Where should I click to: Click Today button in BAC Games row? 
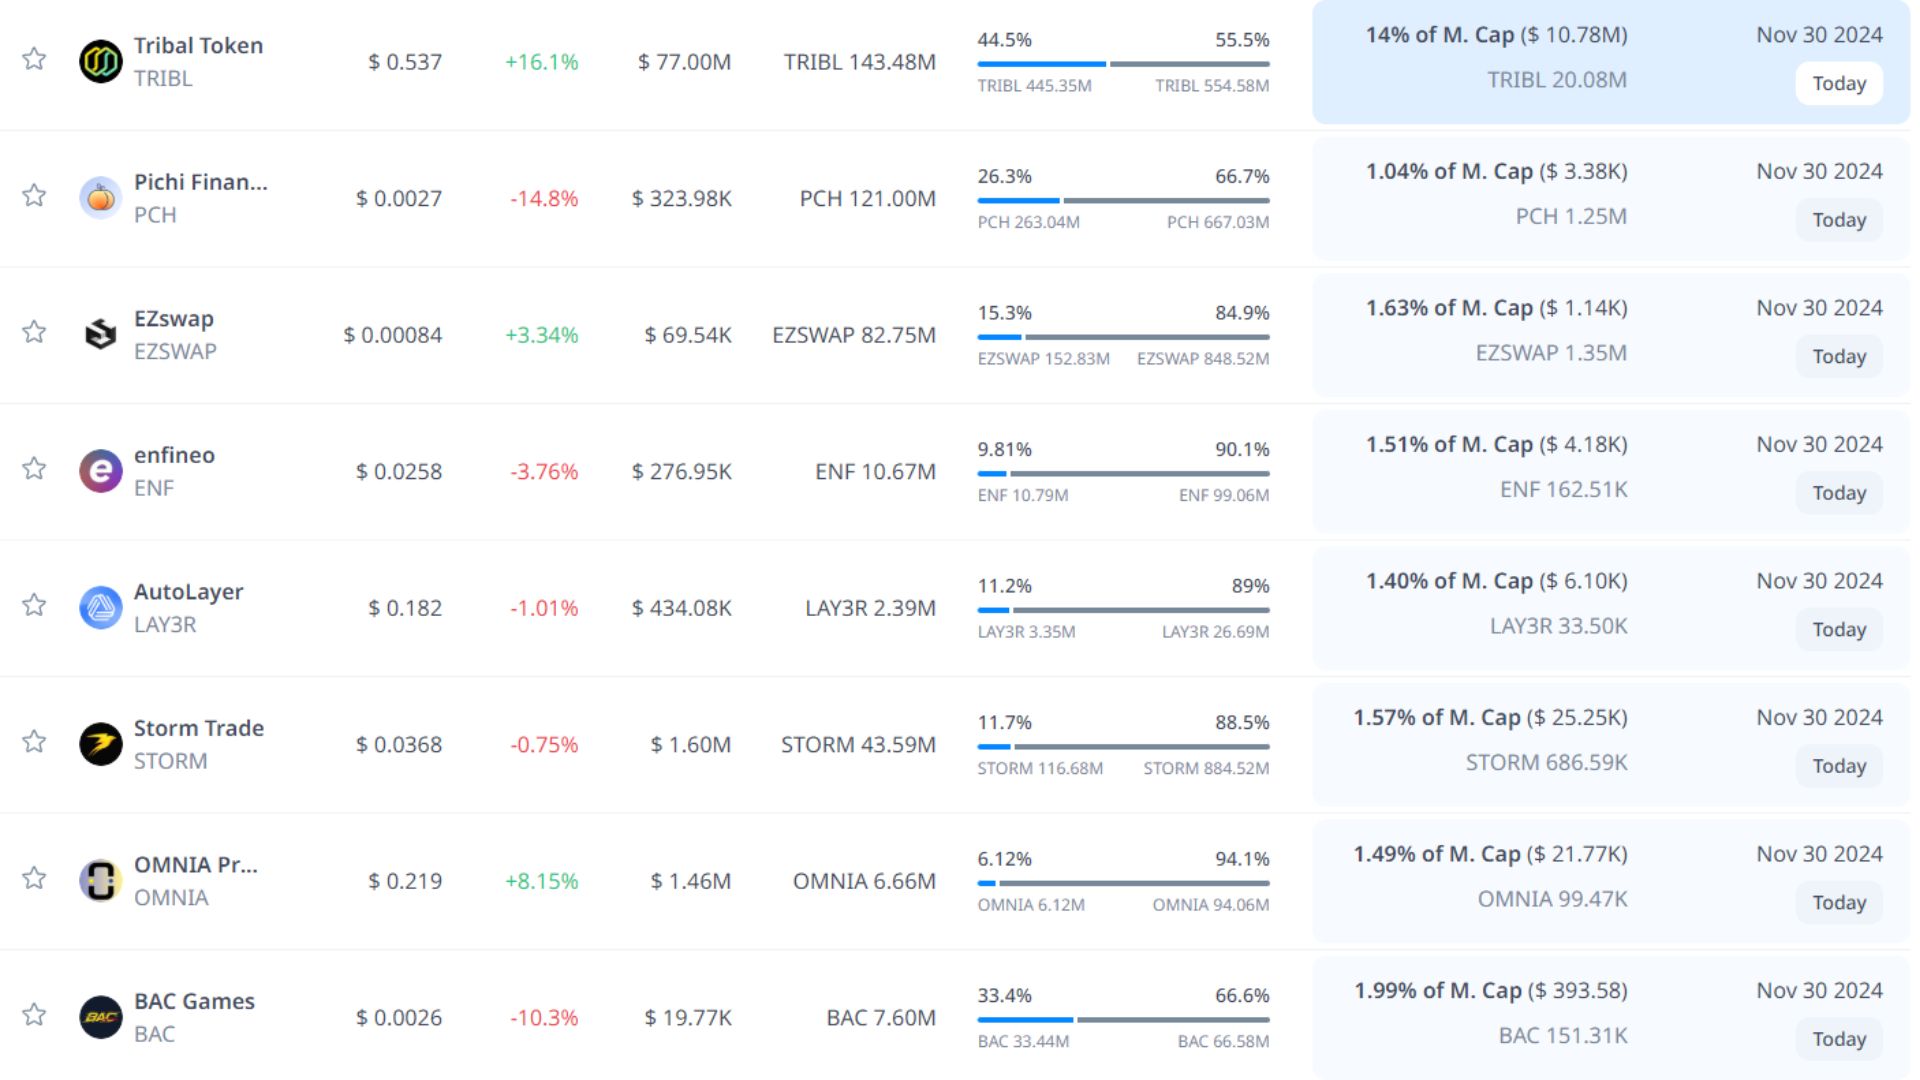1838,1039
